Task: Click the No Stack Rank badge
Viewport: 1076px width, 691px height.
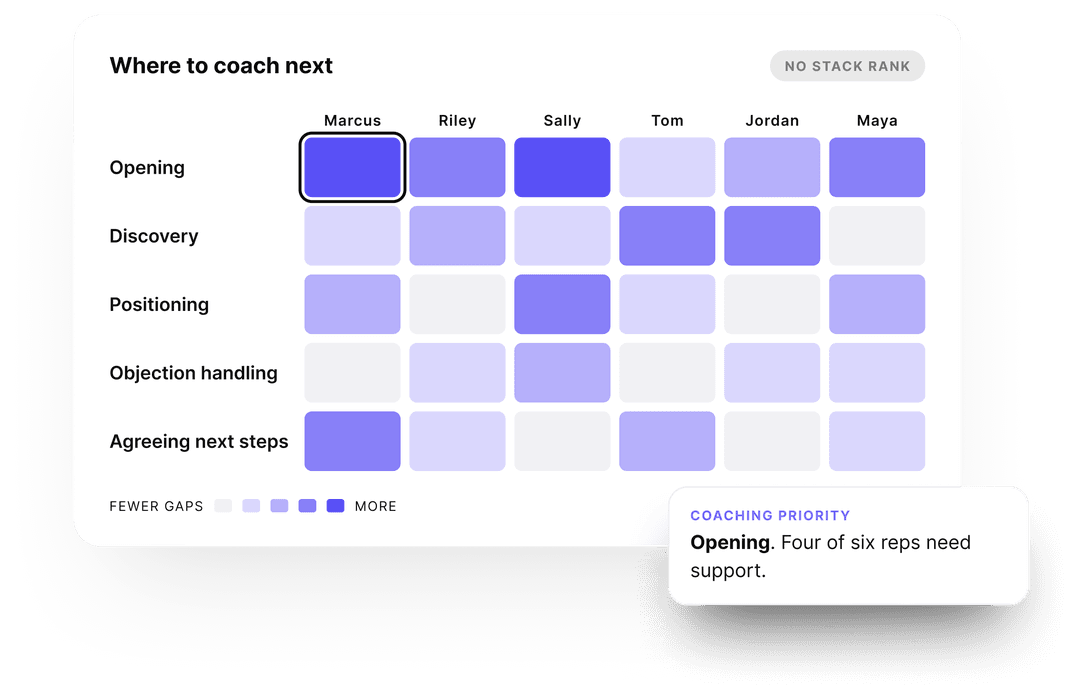Action: (847, 66)
